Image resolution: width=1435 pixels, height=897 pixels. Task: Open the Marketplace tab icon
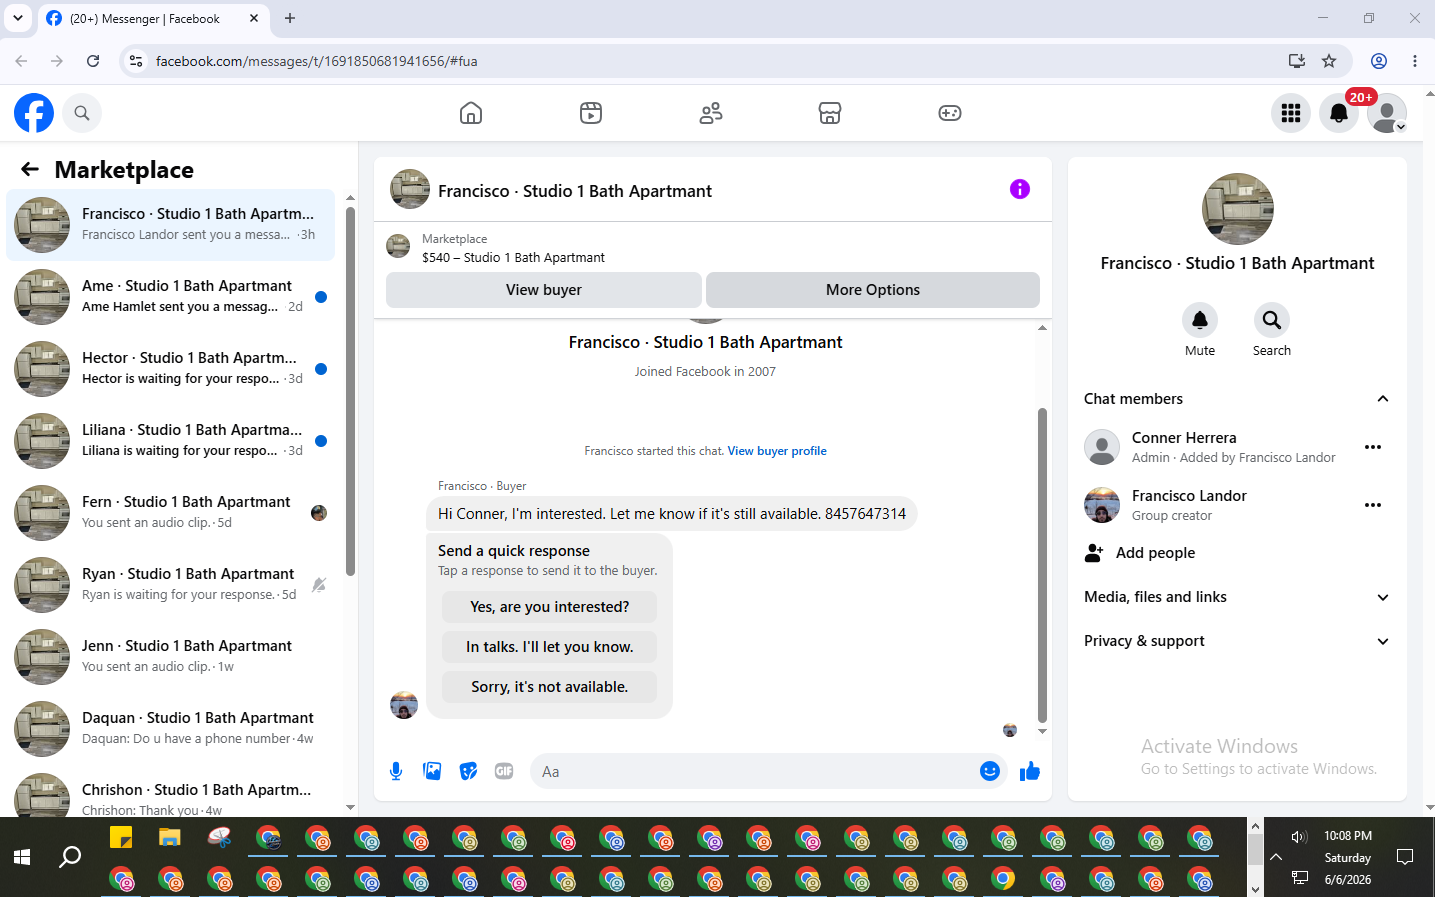(x=830, y=113)
